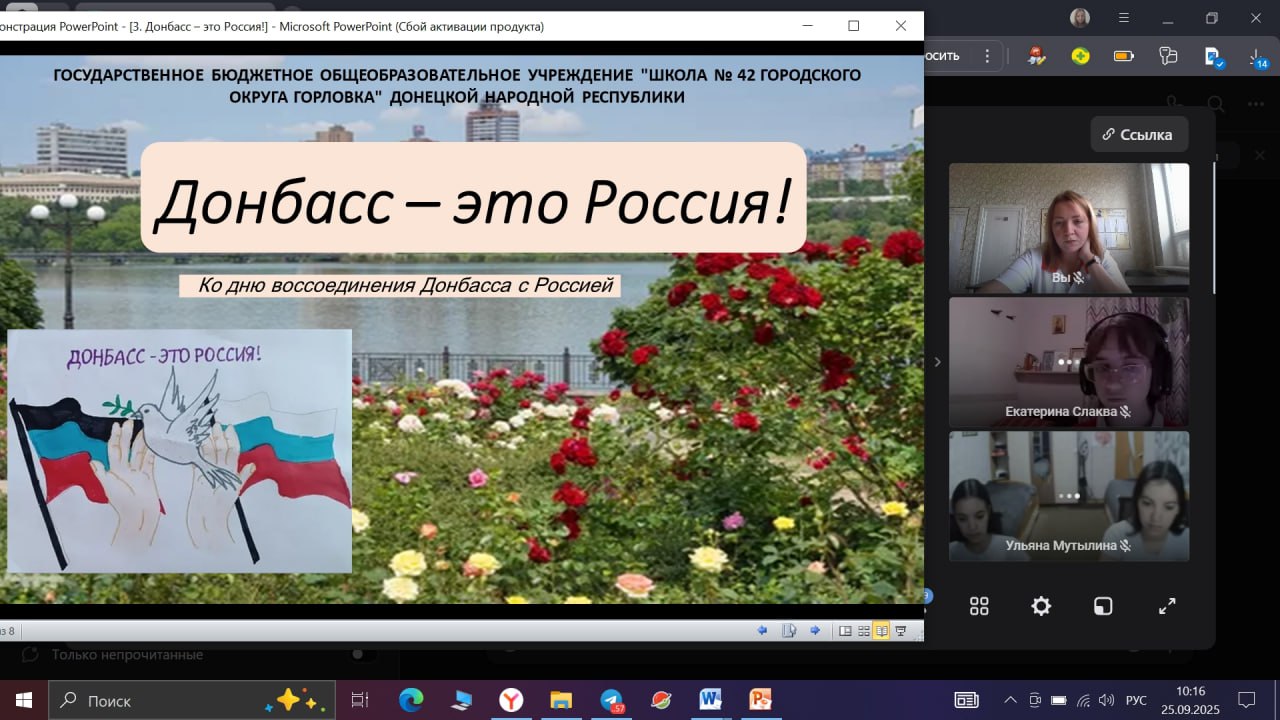Select Екатерина Слаква video tile
Screen dimensions: 1280x720
pos(1069,362)
